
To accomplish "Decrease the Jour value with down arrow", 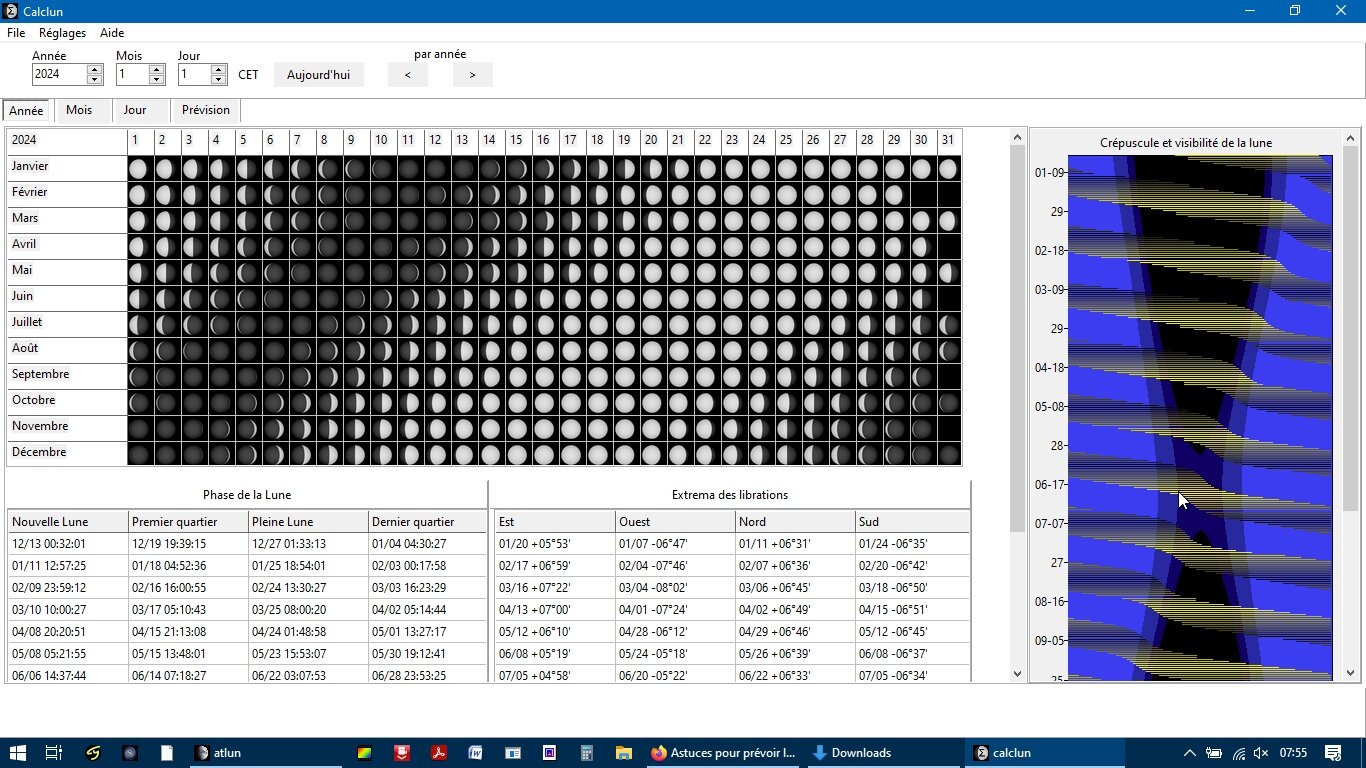I will [219, 79].
